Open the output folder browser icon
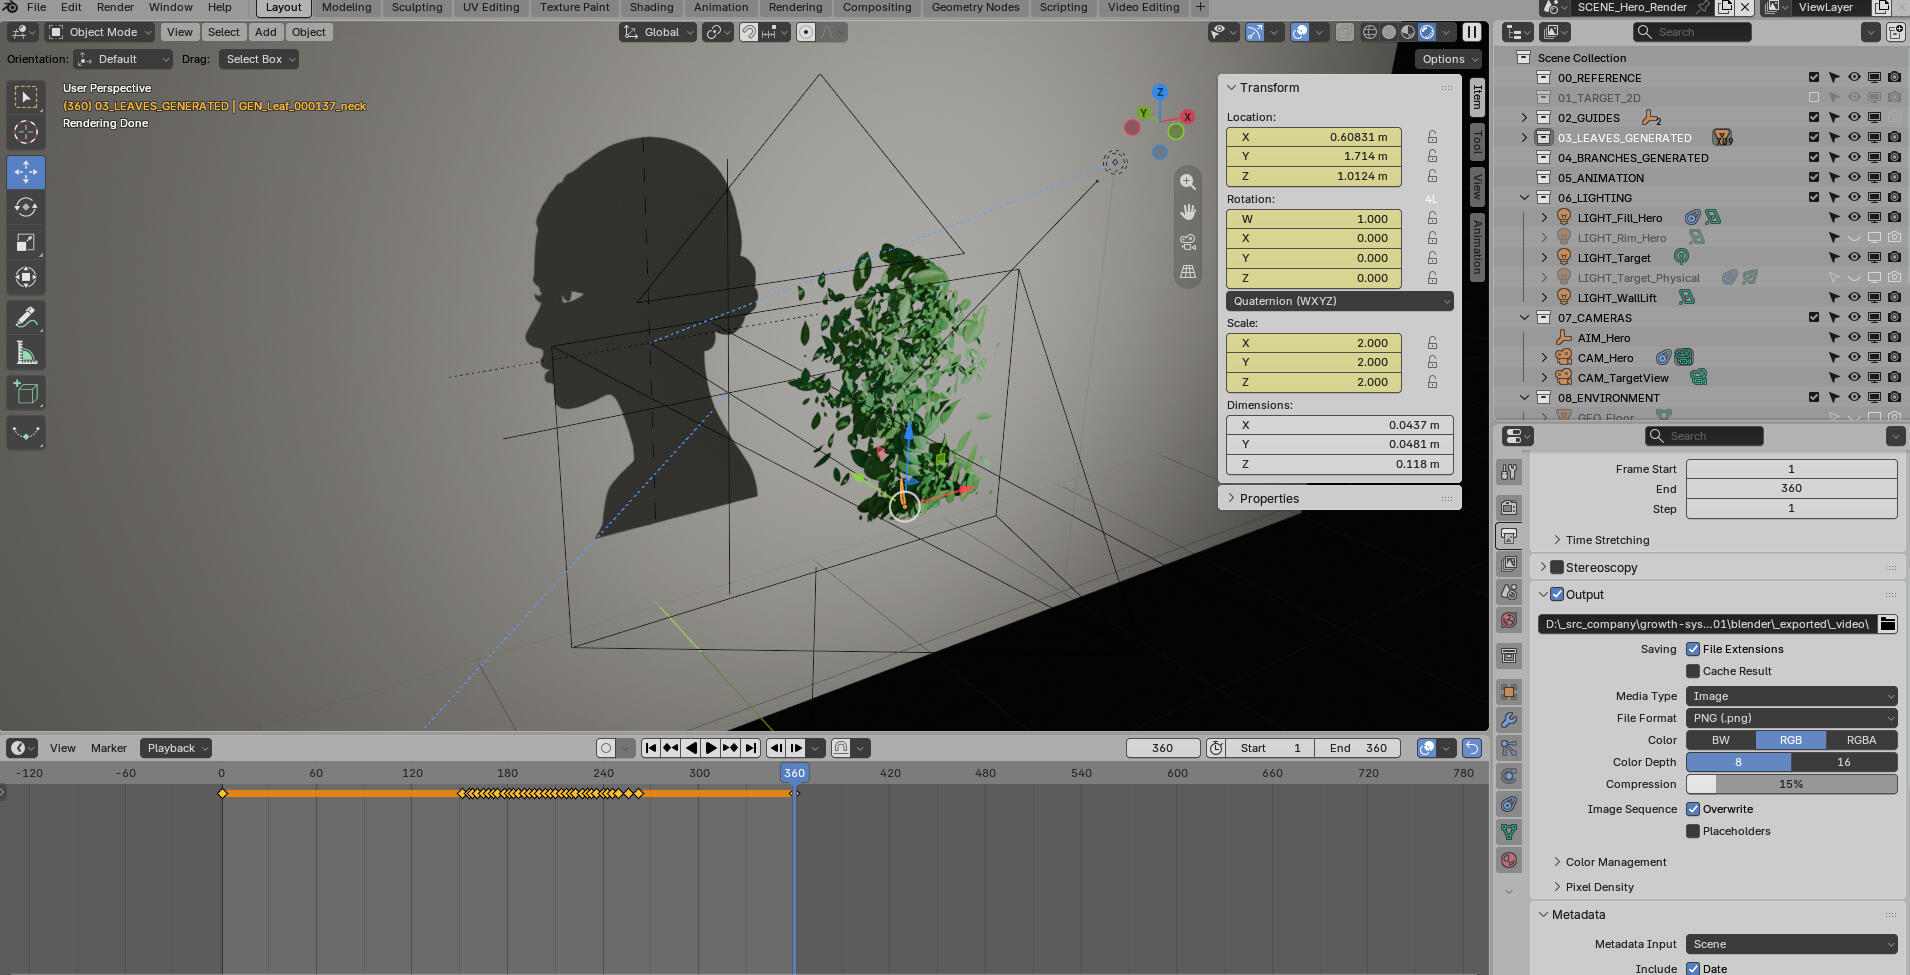 coord(1887,624)
